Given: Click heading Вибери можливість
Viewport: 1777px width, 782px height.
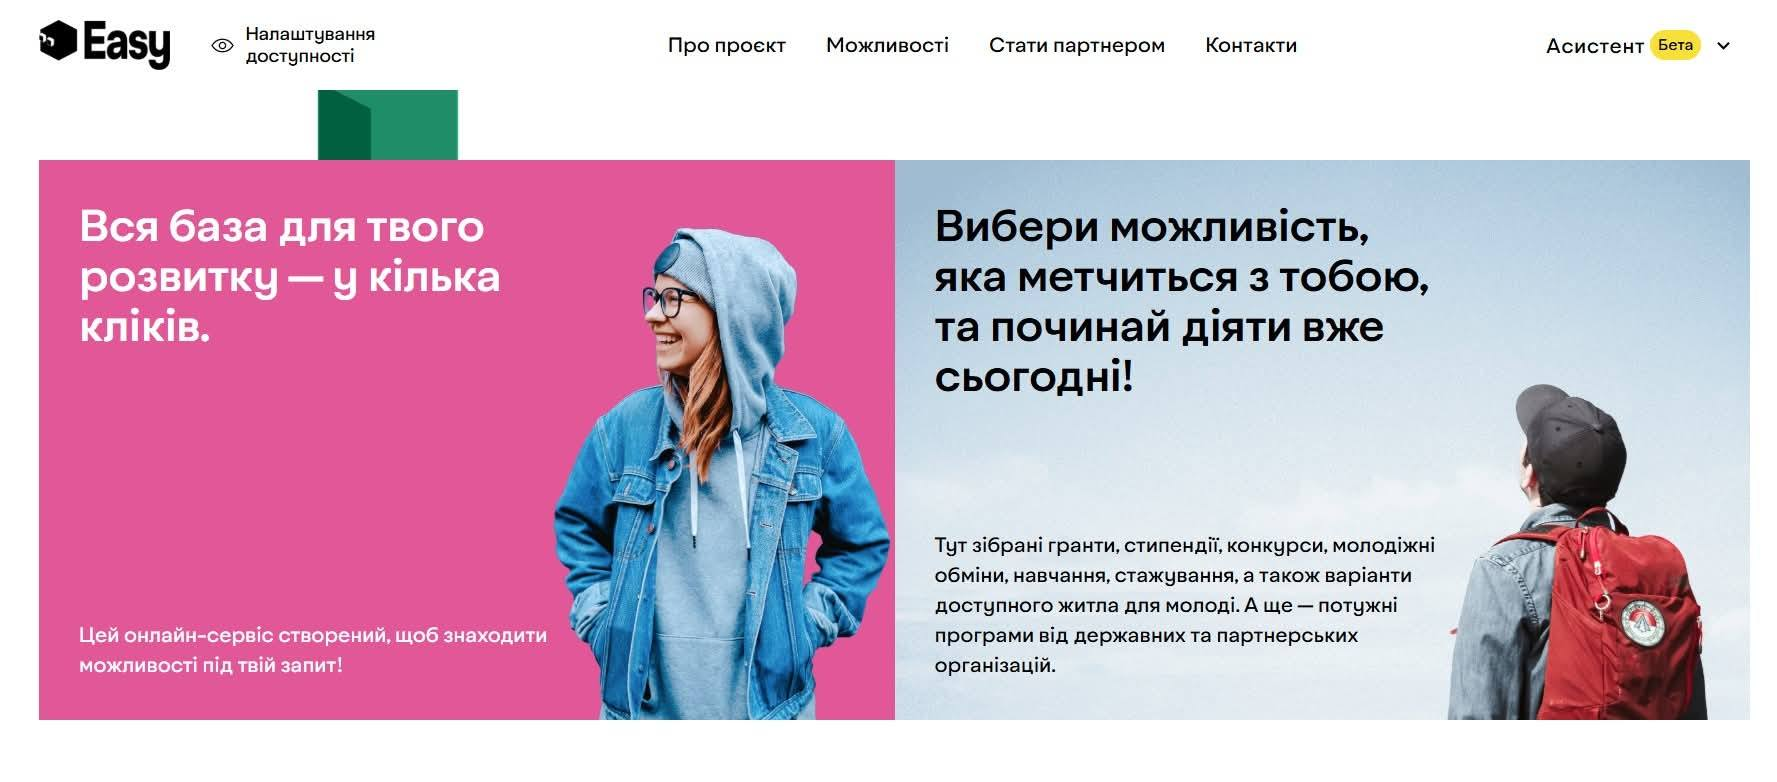Looking at the screenshot, I should (1181, 302).
